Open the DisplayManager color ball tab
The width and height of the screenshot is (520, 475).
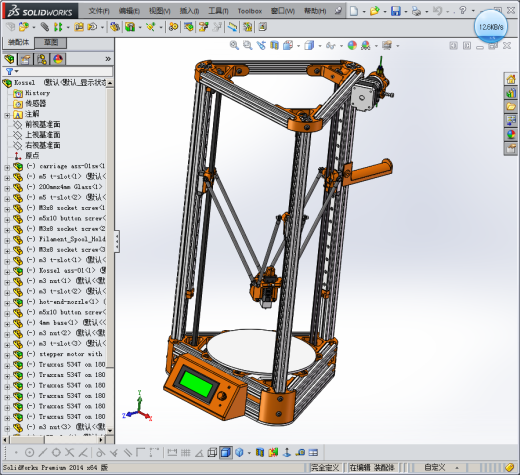click(x=58, y=59)
